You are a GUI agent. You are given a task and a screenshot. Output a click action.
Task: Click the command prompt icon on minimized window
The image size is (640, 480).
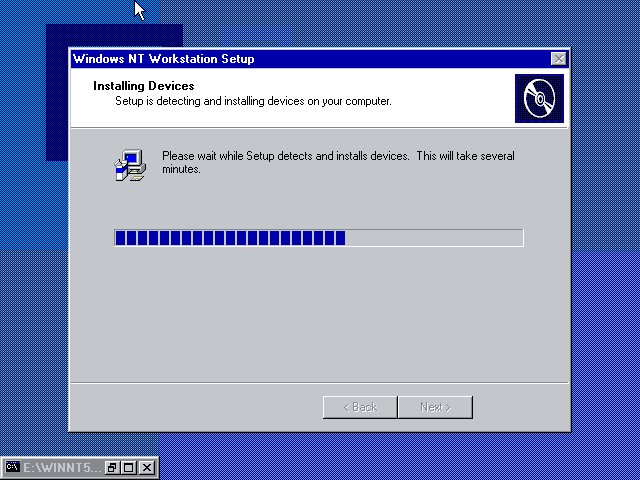pos(13,467)
